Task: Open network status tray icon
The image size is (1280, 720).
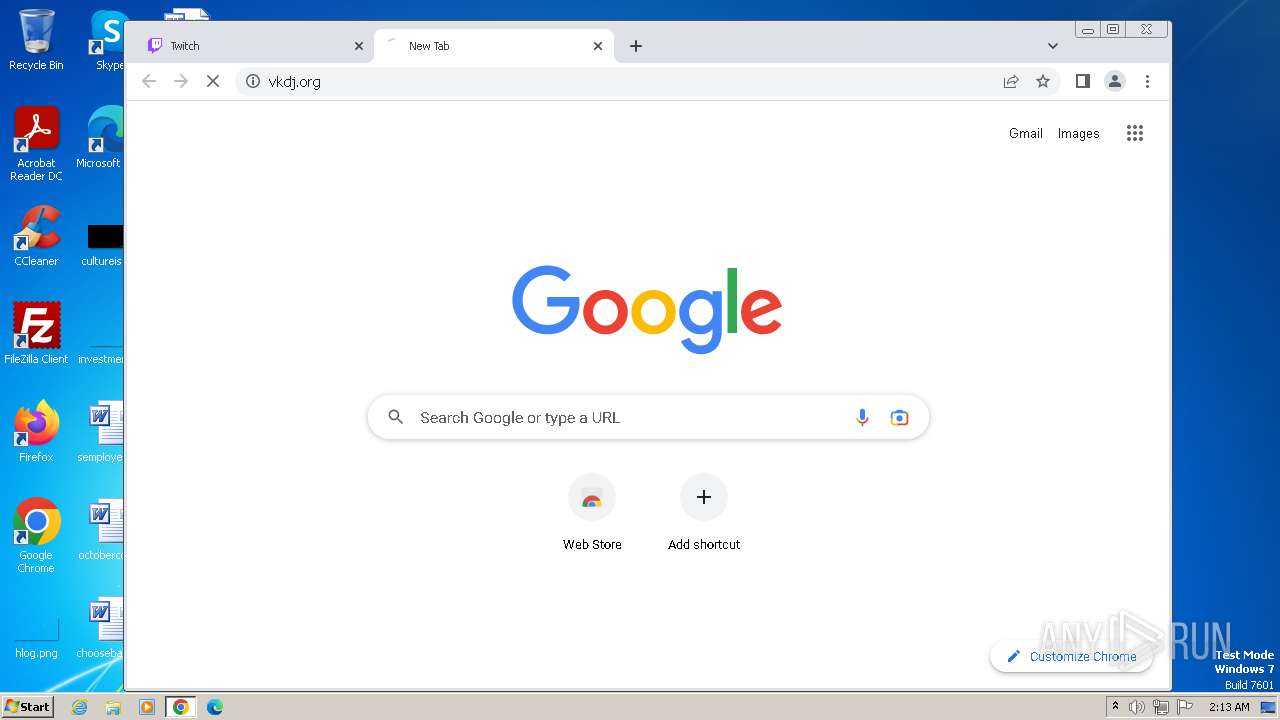Action: tap(1161, 707)
